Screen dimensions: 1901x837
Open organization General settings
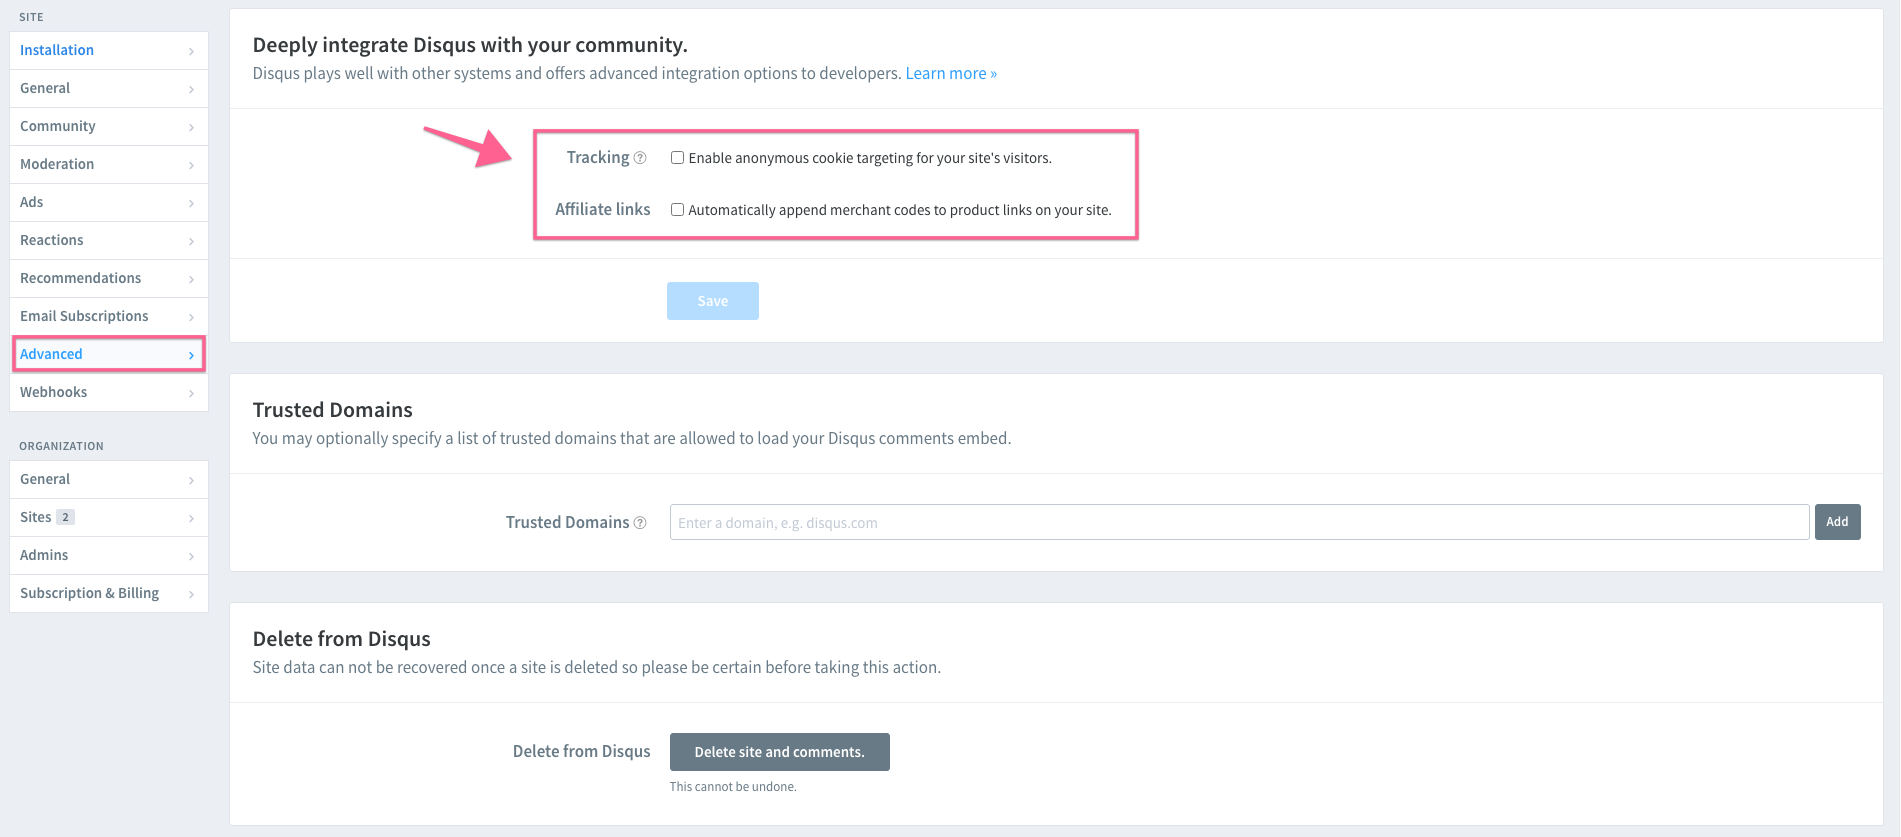[x=109, y=479]
